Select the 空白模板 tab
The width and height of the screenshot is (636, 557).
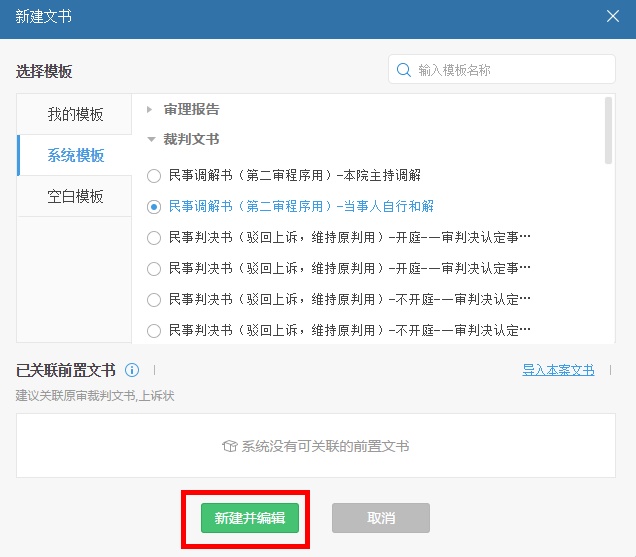75,196
